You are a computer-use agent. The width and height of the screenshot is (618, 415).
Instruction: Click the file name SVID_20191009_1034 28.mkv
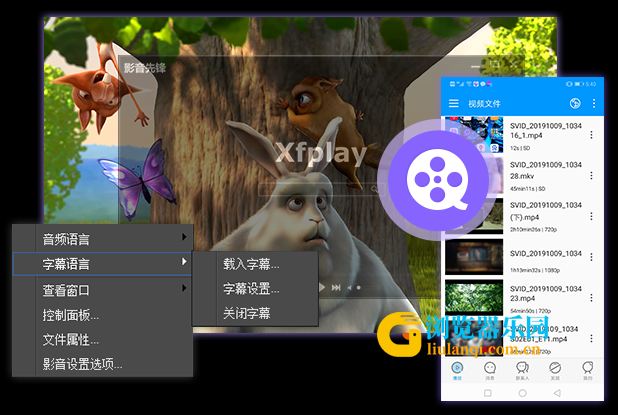coord(545,170)
